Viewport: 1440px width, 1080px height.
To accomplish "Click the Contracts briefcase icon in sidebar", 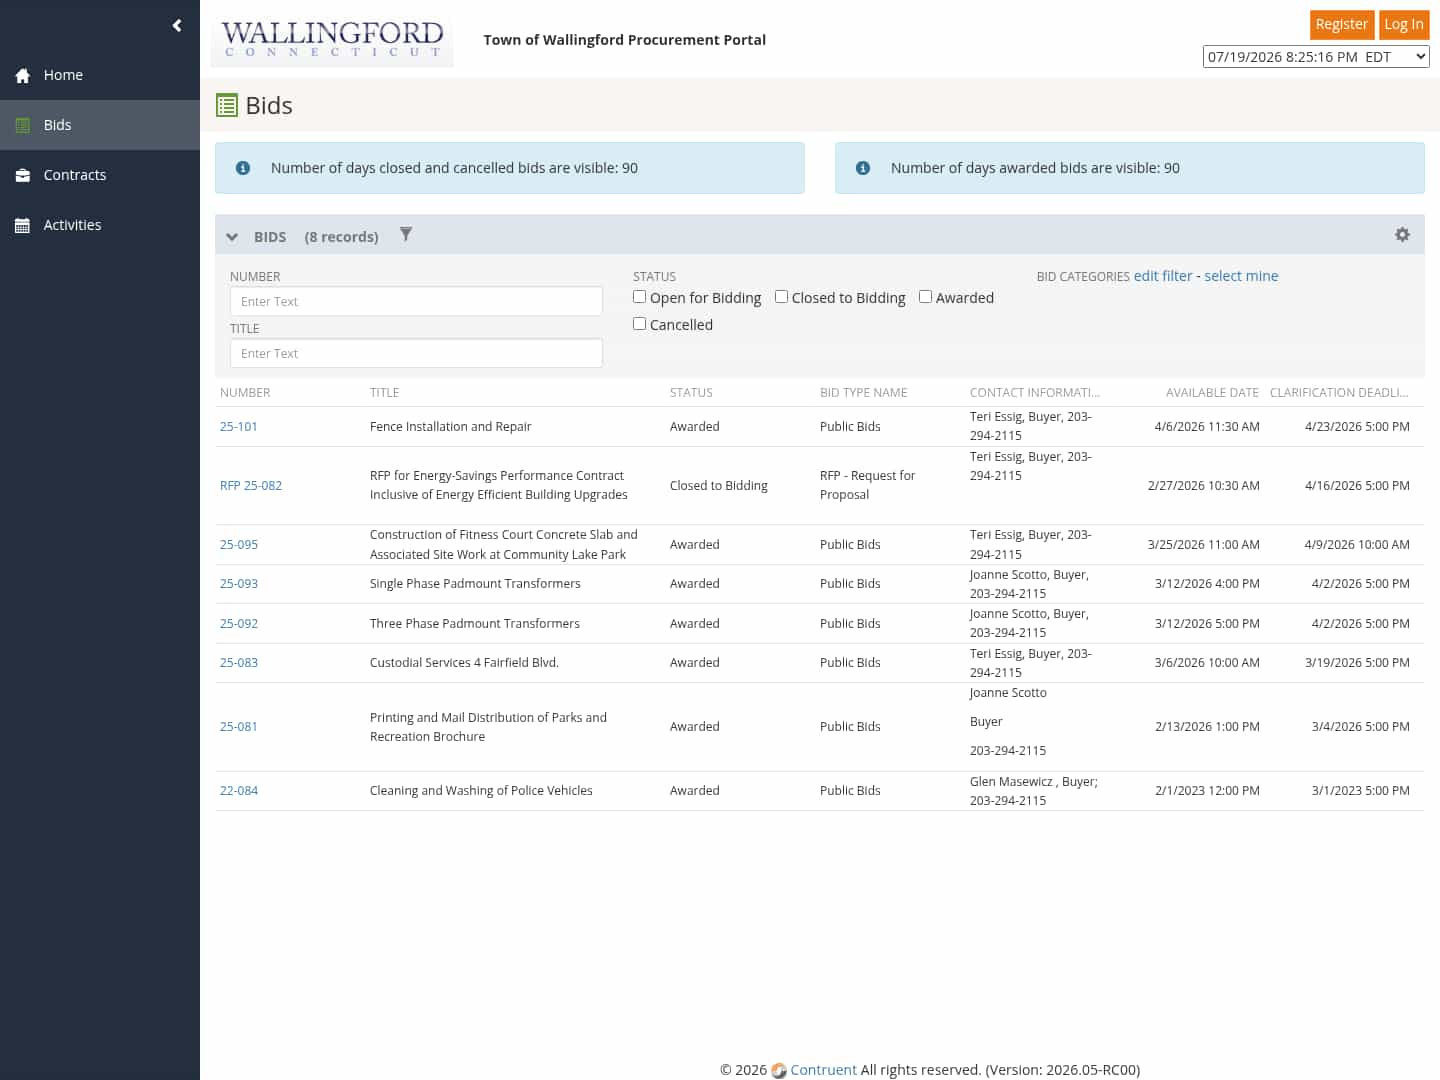I will tap(23, 175).
